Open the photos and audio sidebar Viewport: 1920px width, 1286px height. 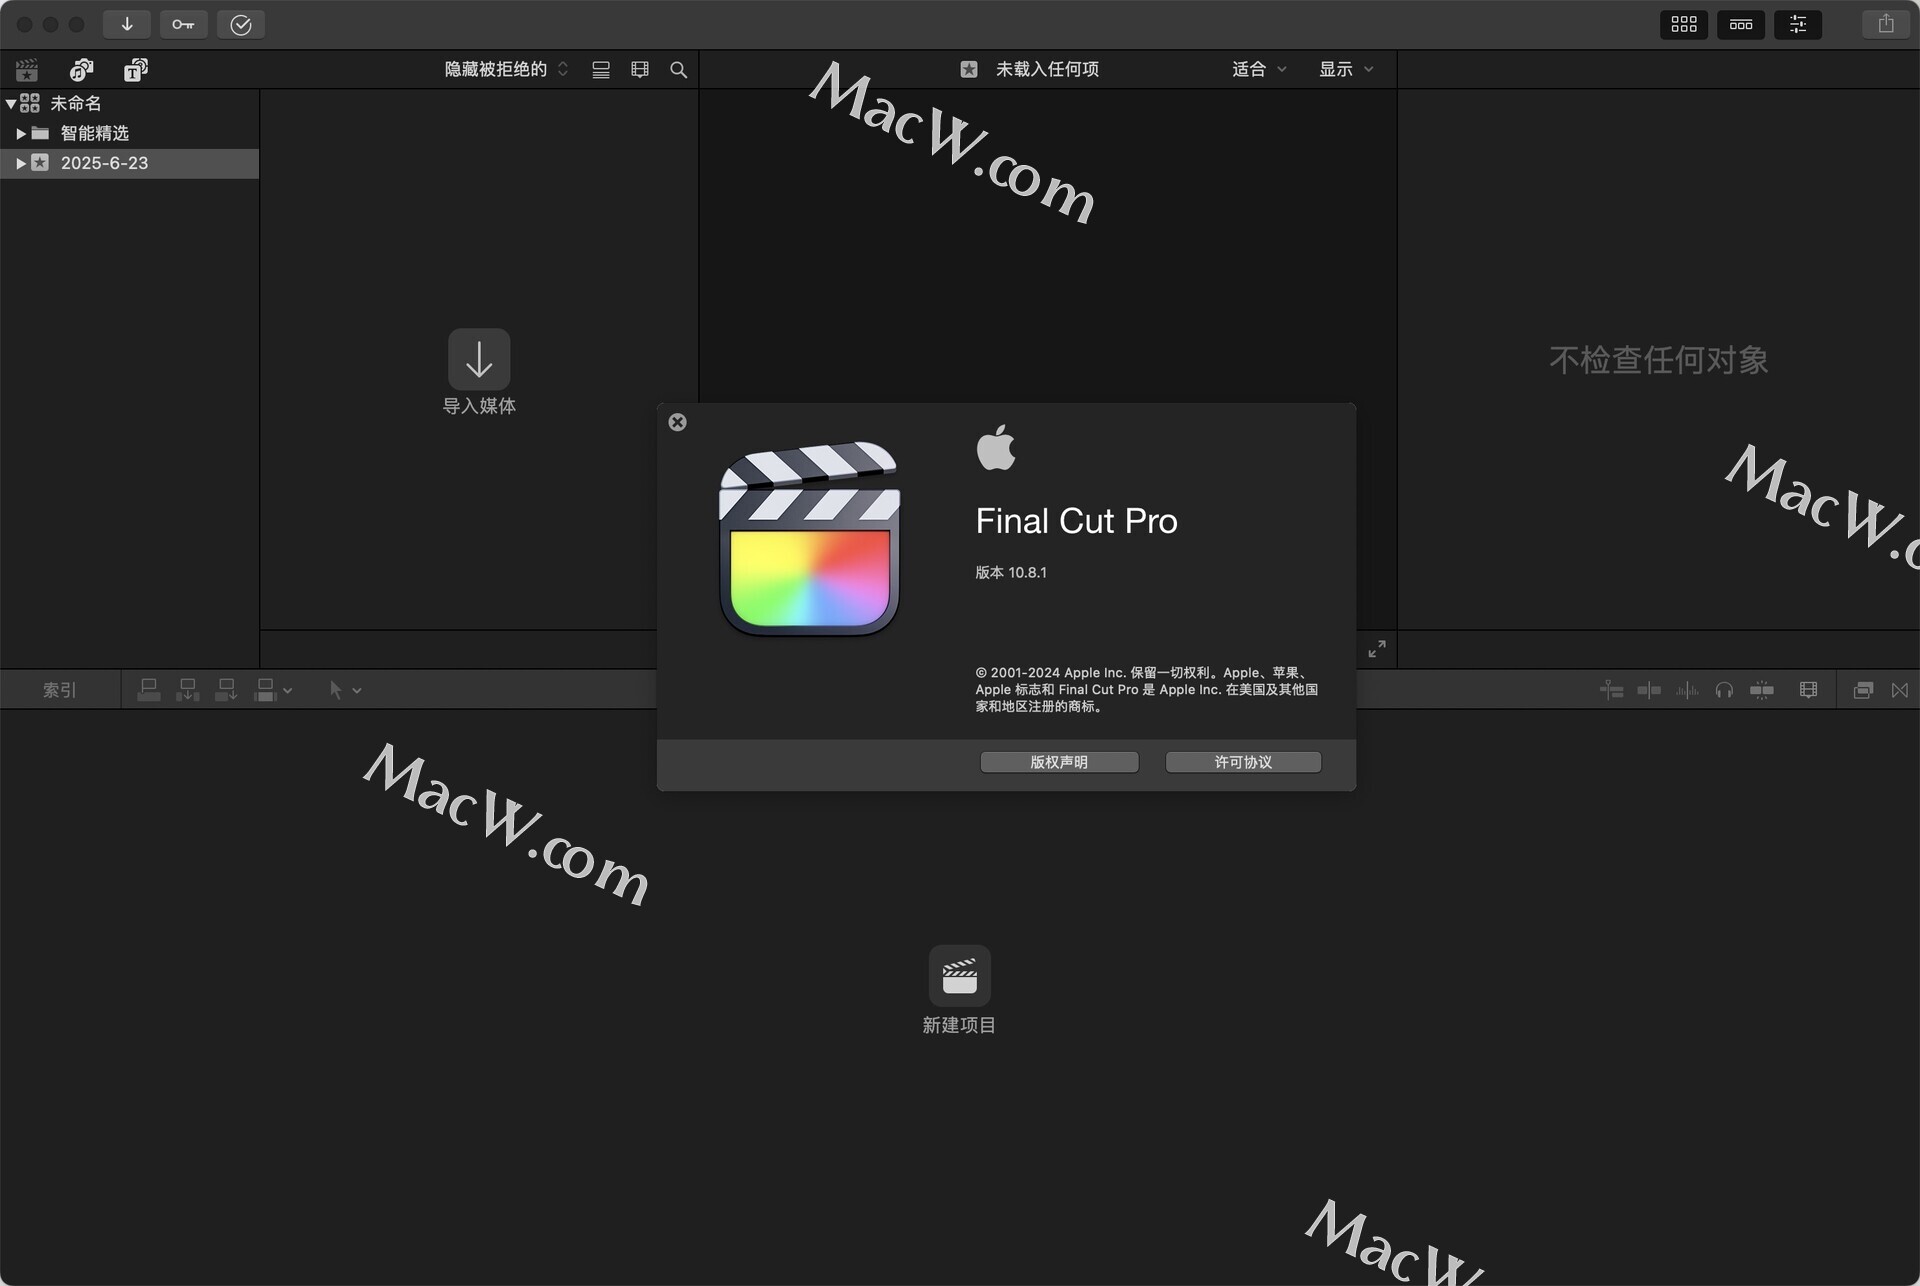(81, 69)
